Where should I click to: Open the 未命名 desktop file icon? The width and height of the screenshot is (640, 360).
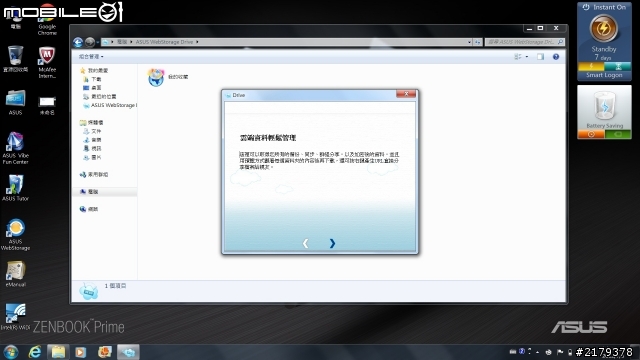(47, 105)
